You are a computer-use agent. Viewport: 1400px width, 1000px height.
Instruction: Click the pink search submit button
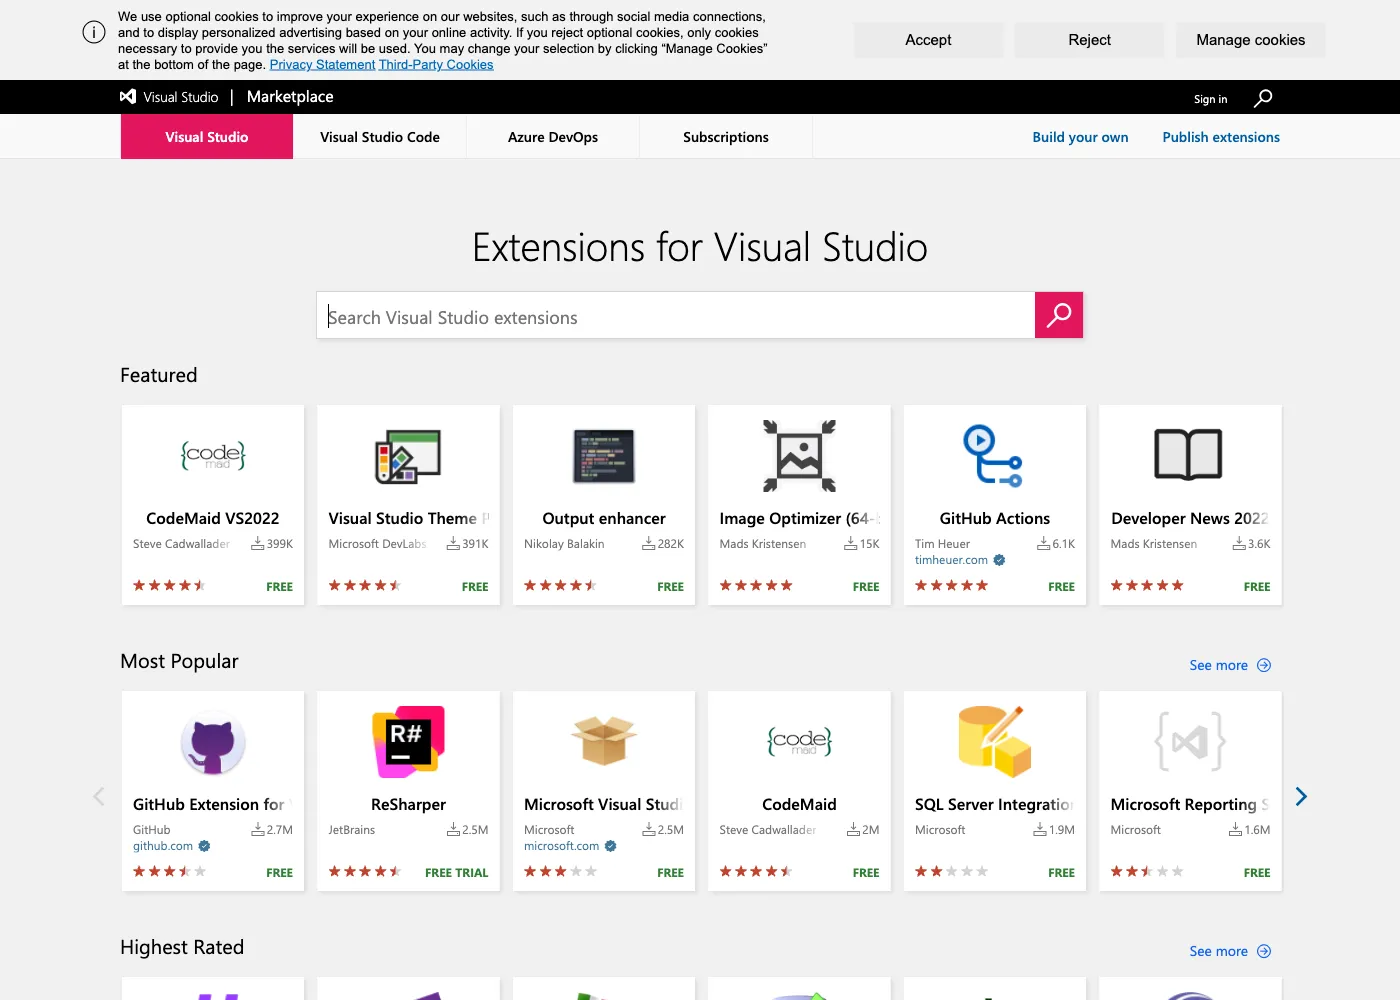(x=1059, y=315)
